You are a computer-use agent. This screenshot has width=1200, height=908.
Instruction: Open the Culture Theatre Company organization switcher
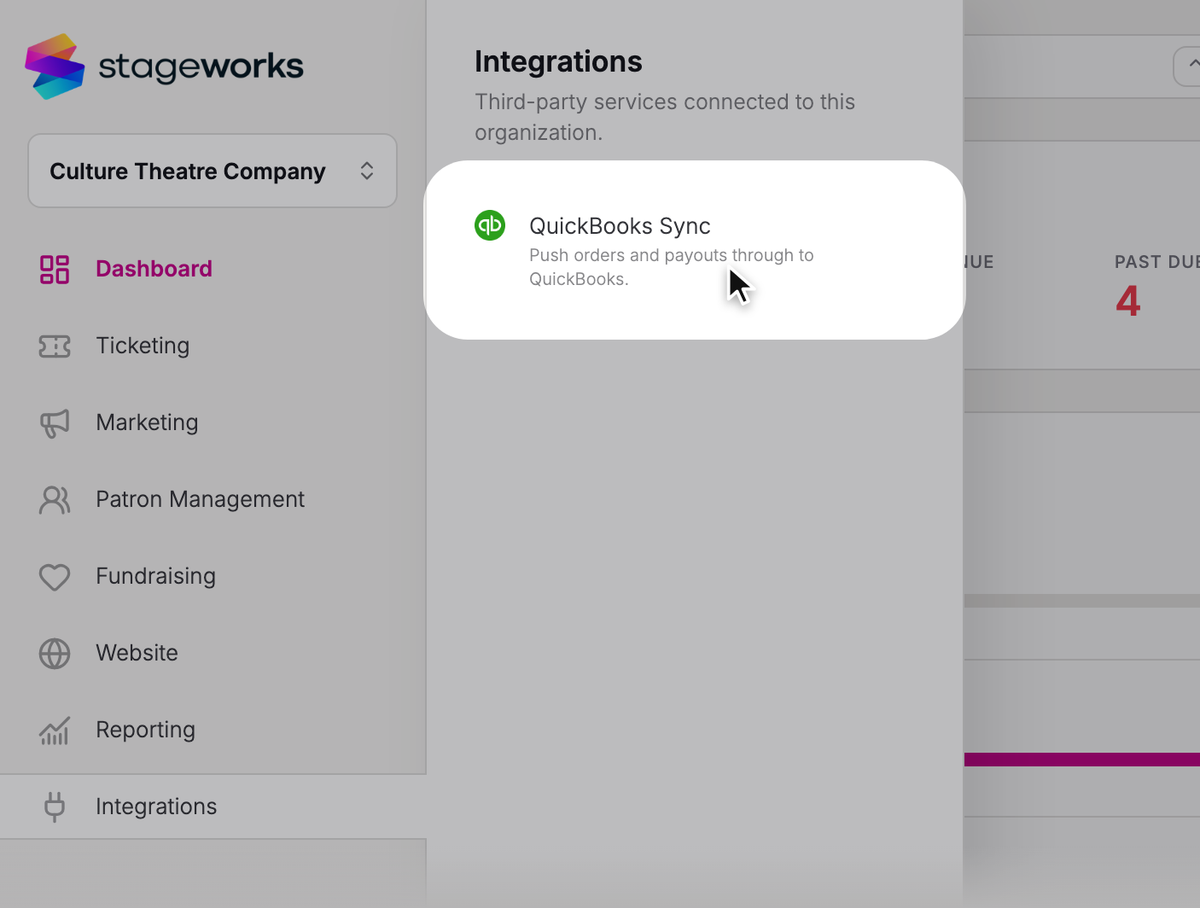212,171
